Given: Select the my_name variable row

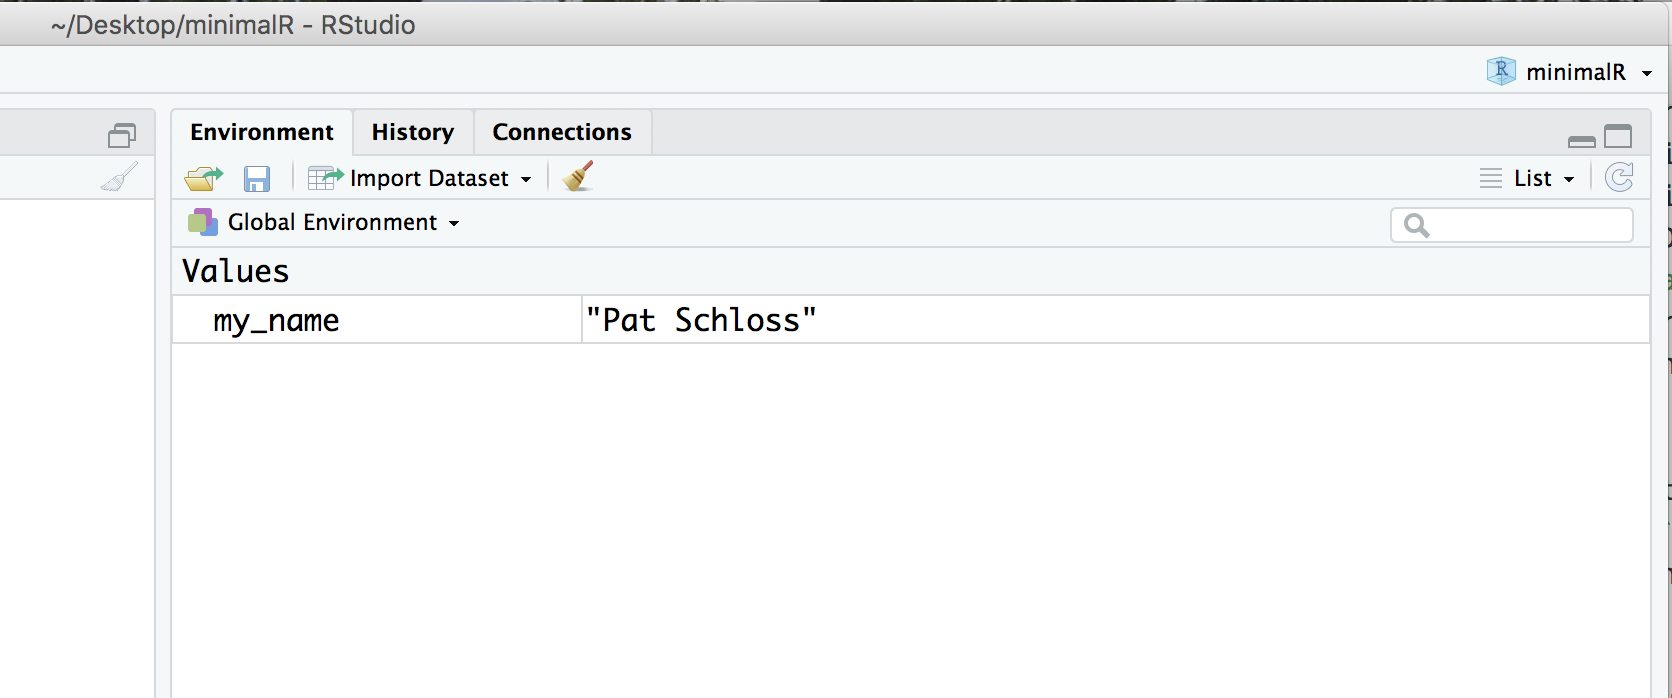Looking at the screenshot, I should point(276,320).
